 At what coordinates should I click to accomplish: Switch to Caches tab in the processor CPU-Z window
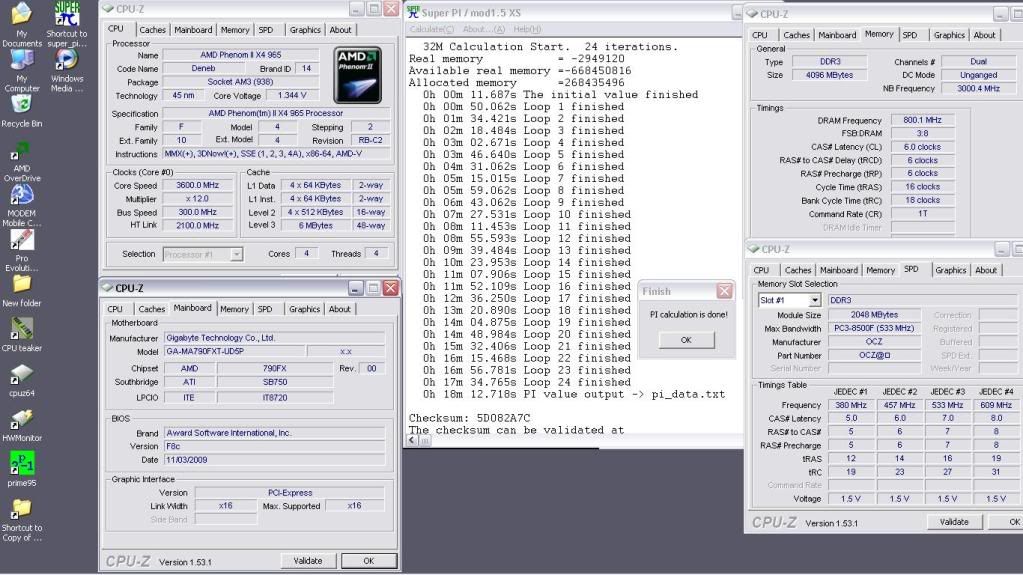(x=153, y=30)
